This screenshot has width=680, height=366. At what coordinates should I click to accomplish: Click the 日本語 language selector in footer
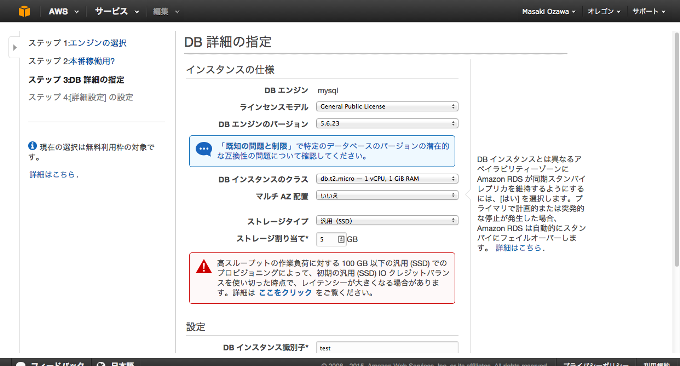(116, 363)
